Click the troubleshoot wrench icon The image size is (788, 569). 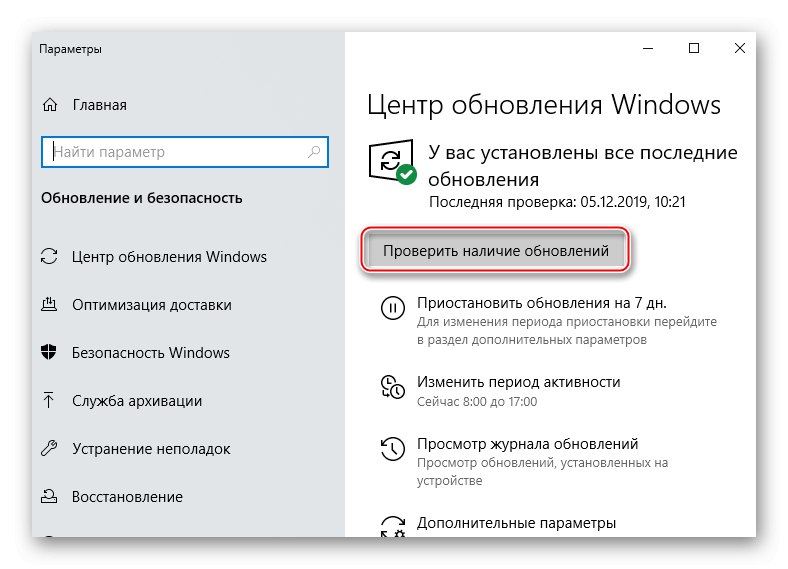tap(49, 449)
